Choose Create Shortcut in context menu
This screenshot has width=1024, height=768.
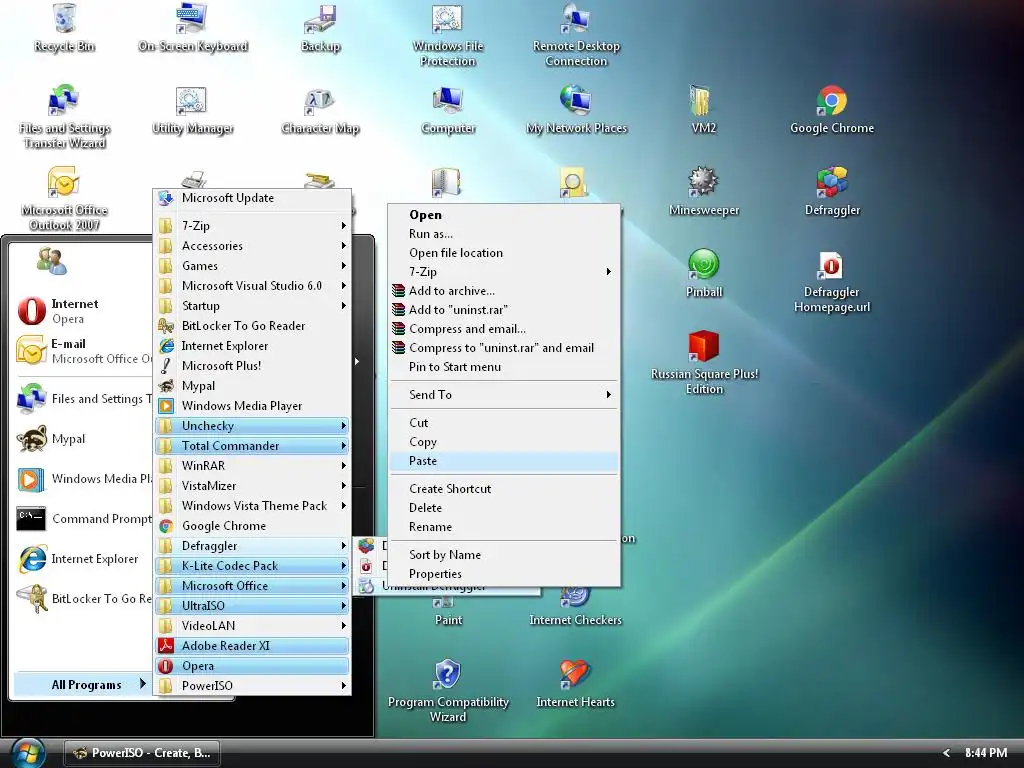504,488
